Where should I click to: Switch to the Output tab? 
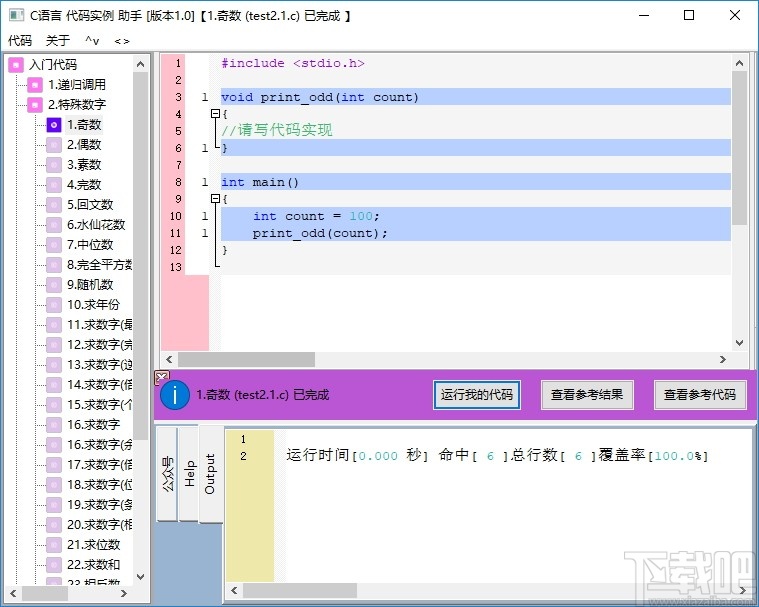(x=211, y=474)
